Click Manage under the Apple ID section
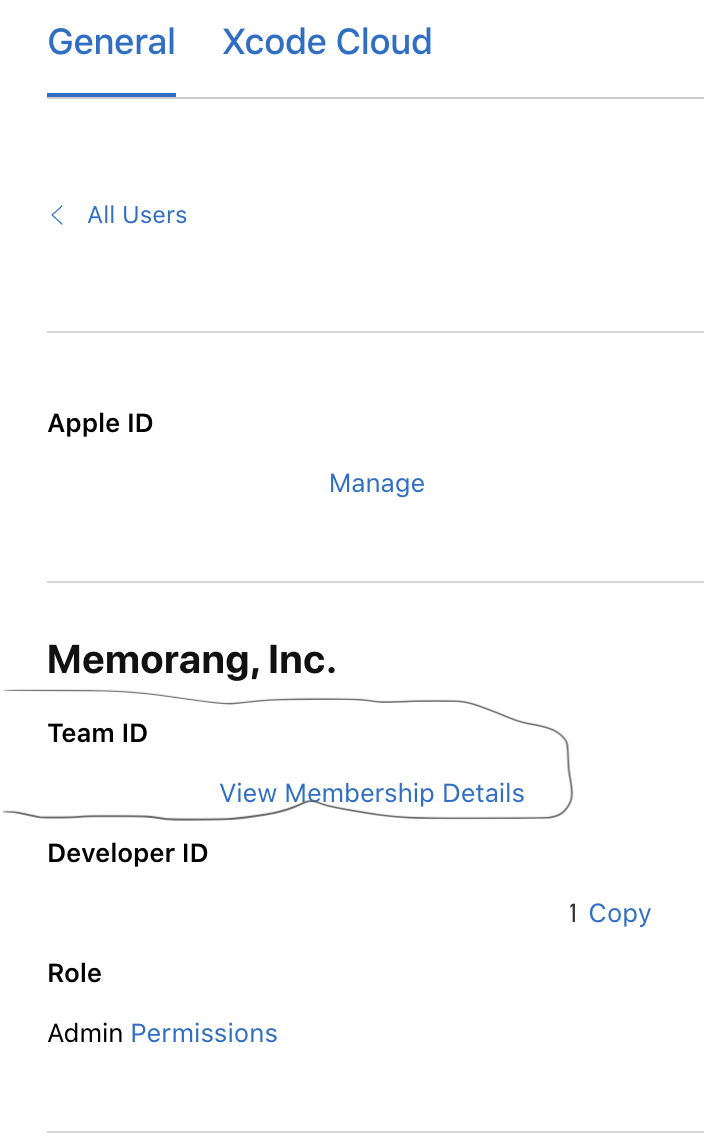The width and height of the screenshot is (704, 1136). (377, 483)
